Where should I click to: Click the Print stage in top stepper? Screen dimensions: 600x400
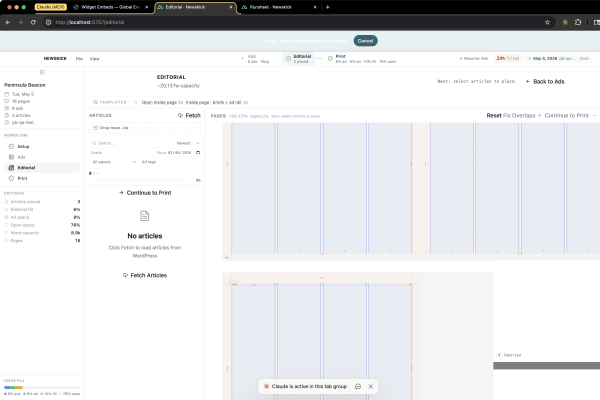(x=362, y=59)
